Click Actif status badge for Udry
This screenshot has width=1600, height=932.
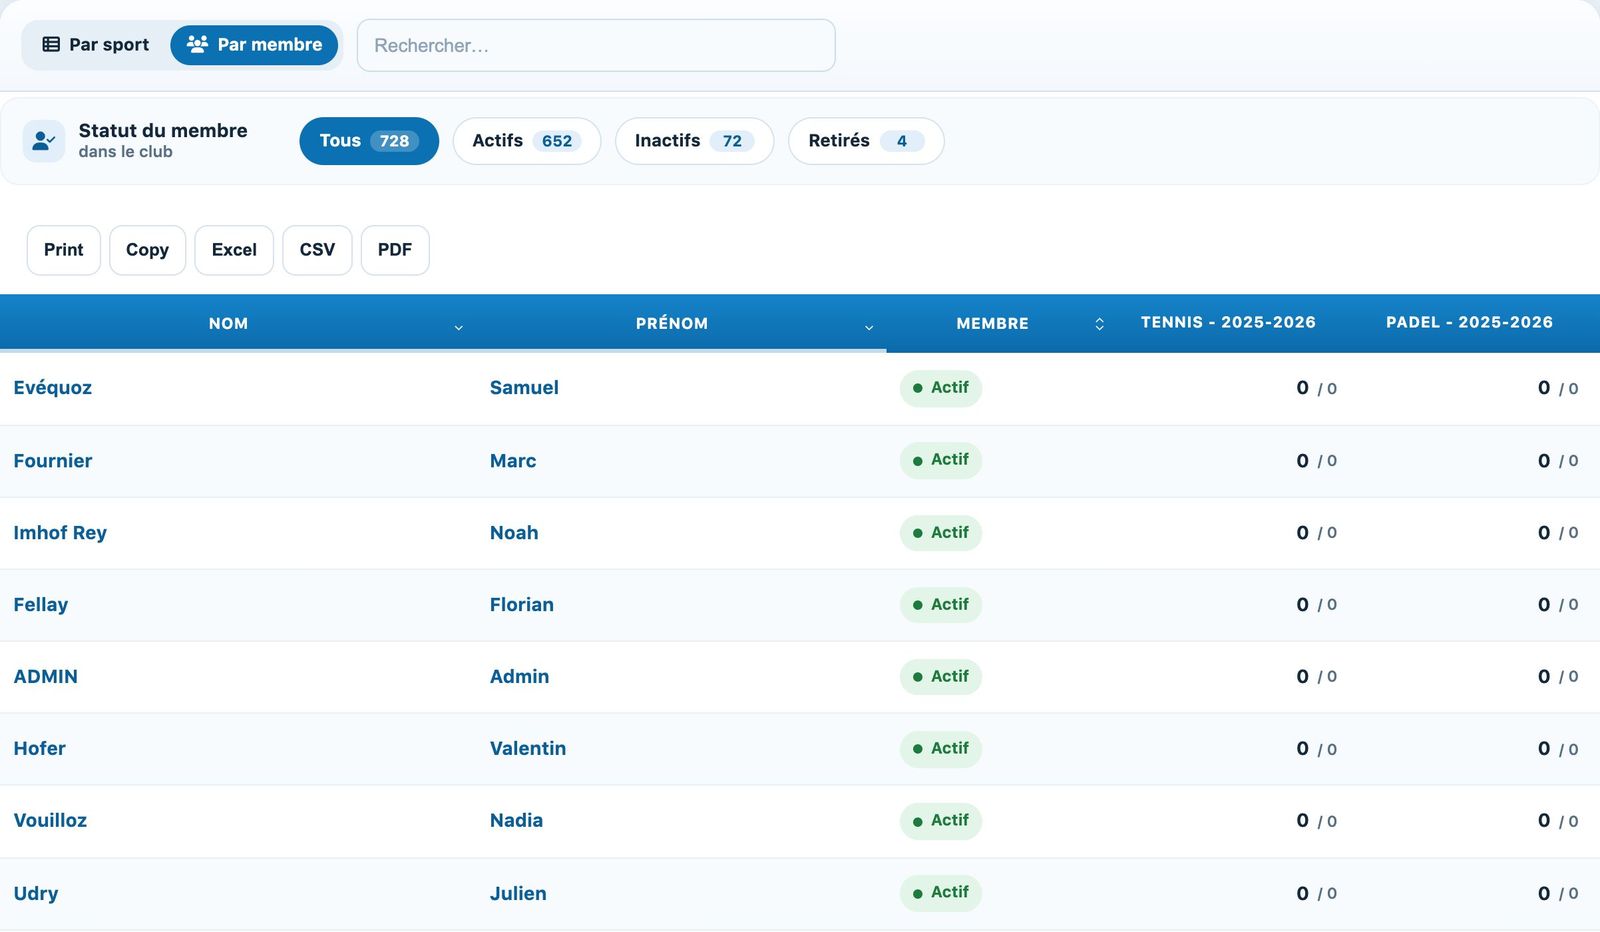941,893
